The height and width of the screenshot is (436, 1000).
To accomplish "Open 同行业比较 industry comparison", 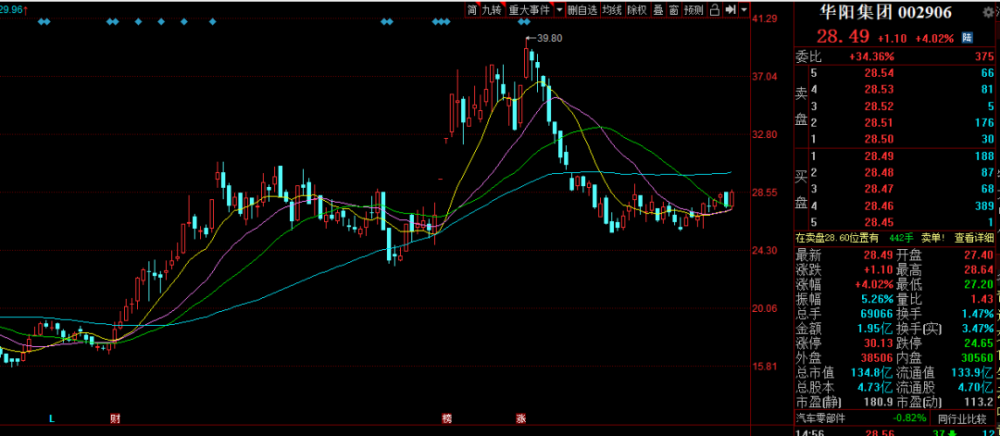I will click(x=961, y=419).
